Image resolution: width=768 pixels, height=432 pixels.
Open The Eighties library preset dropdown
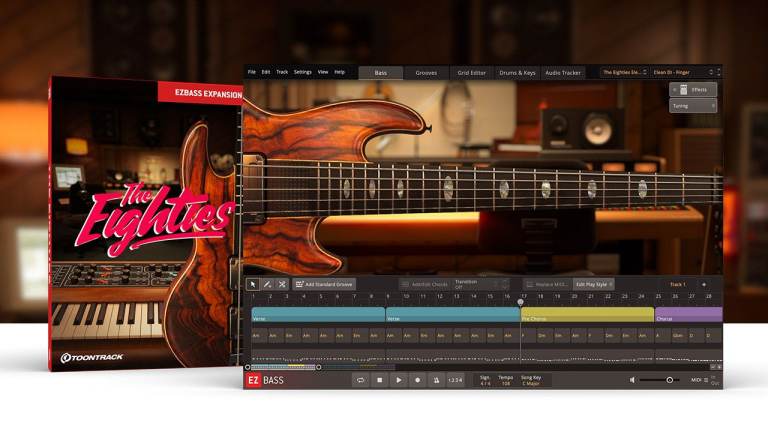click(622, 72)
